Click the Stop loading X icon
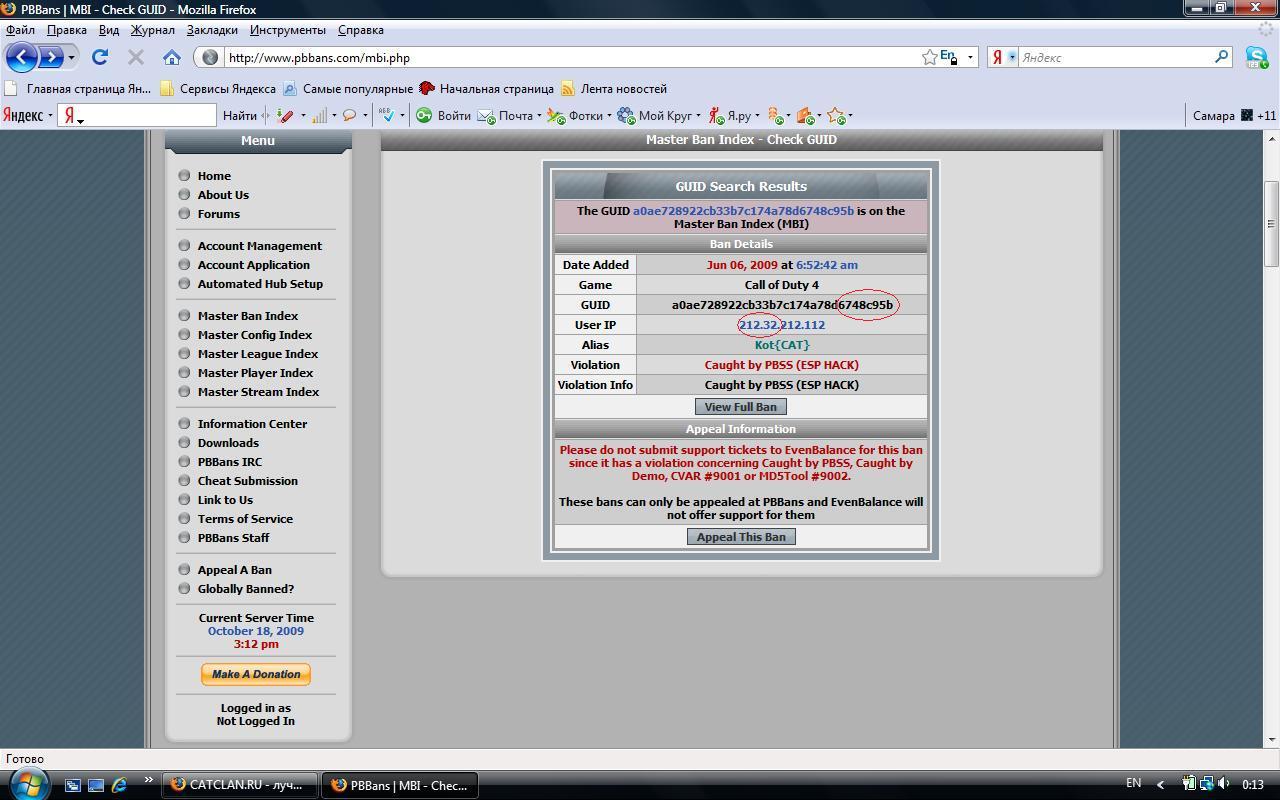This screenshot has width=1280, height=800. 136,57
